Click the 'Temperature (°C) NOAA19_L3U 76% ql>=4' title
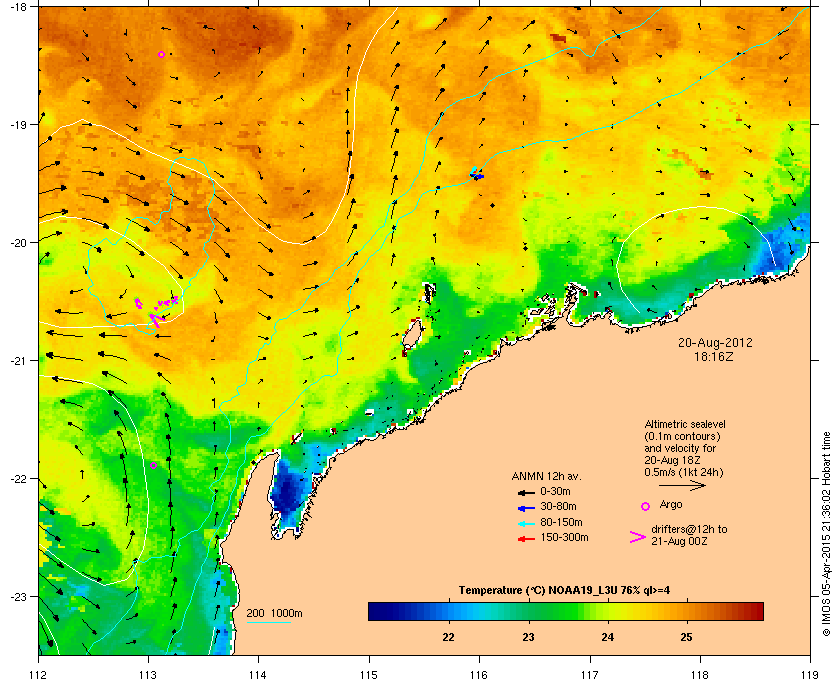The height and width of the screenshot is (680, 840). (564, 591)
